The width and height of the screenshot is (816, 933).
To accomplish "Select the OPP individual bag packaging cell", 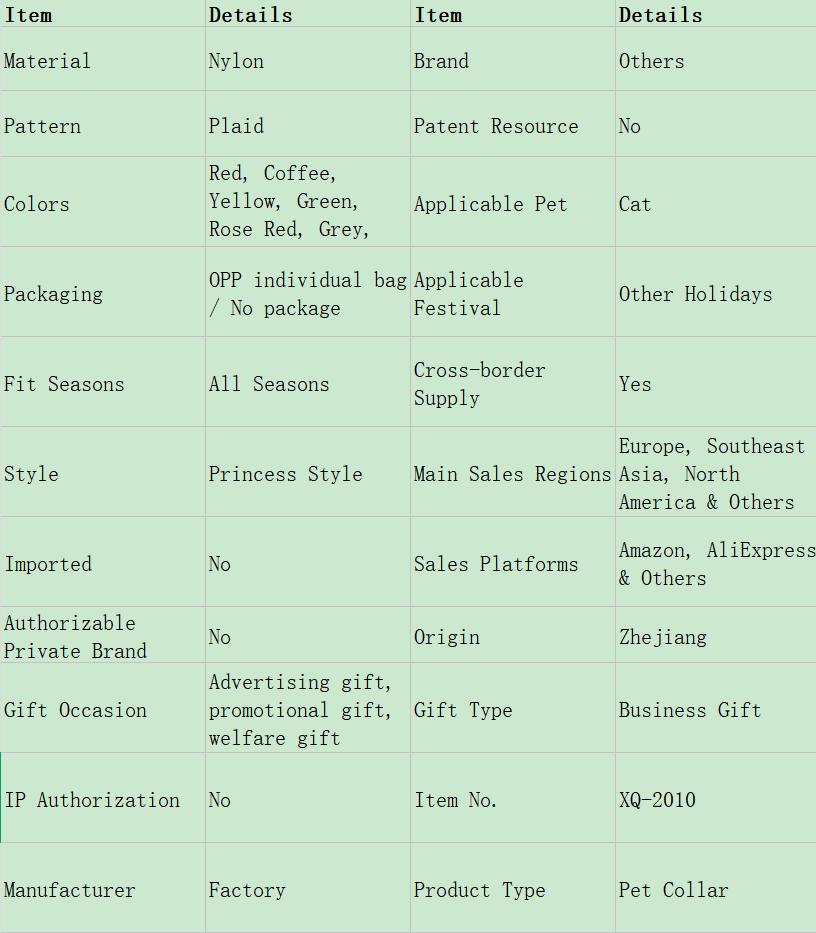I will 308,292.
